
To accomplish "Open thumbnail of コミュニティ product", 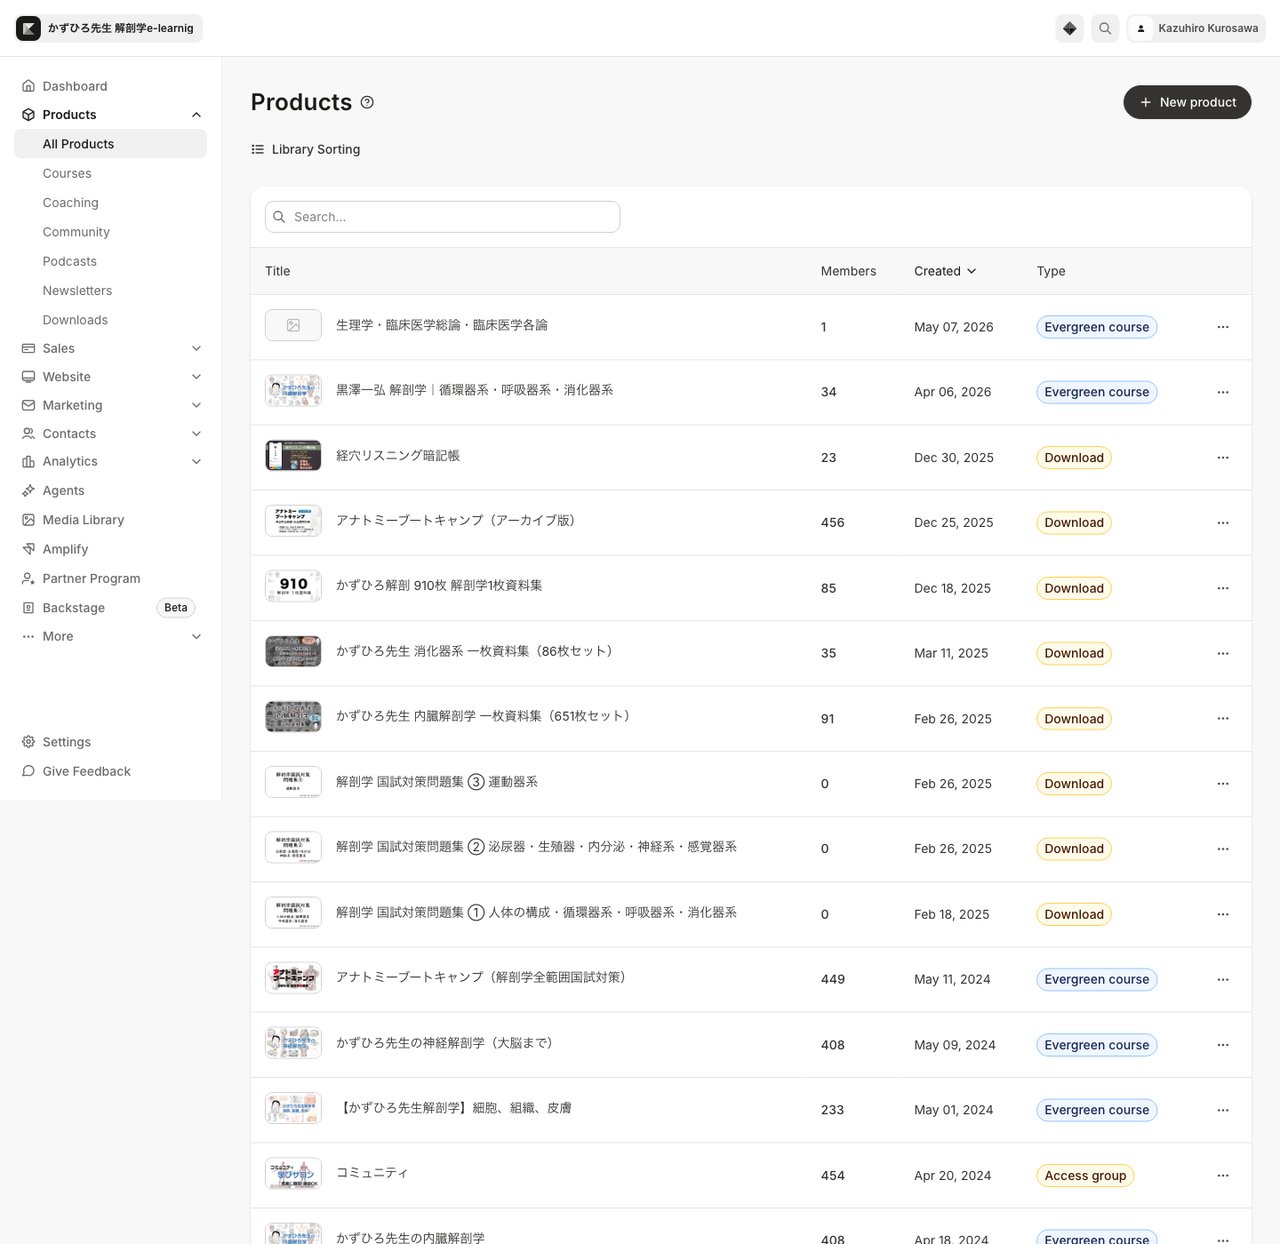I will click(293, 1173).
